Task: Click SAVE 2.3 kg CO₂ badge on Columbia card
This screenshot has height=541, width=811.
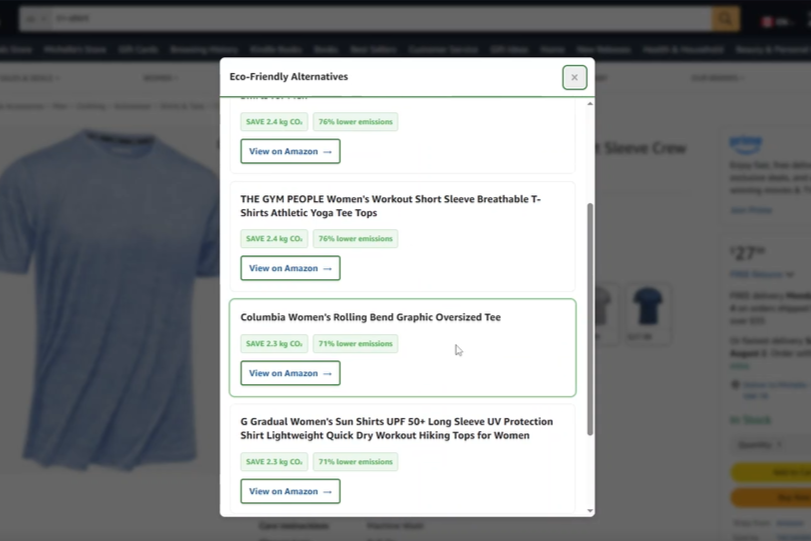Action: (274, 343)
